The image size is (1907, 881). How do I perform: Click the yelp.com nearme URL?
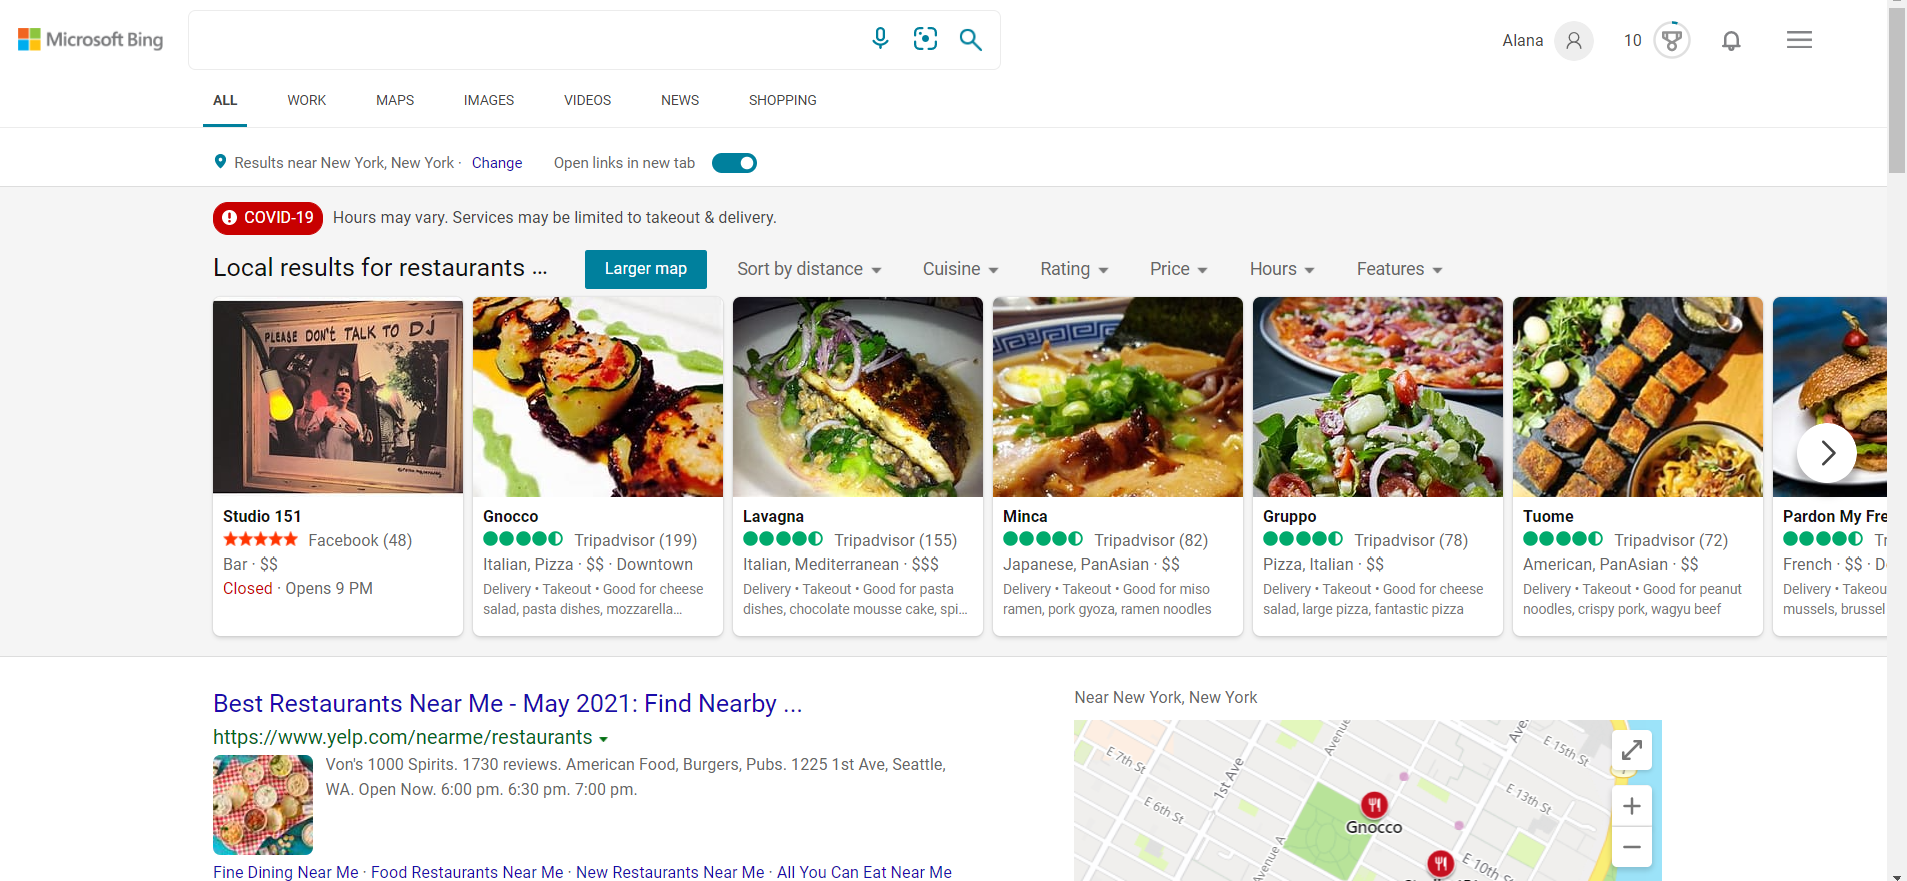tap(403, 737)
